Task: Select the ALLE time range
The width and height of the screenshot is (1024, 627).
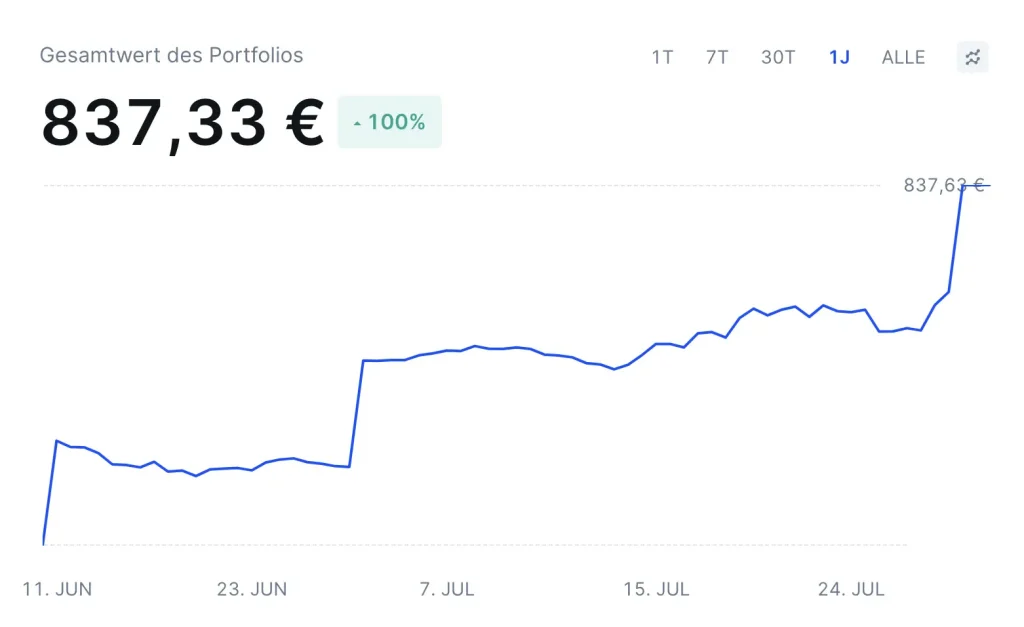Action: (903, 57)
